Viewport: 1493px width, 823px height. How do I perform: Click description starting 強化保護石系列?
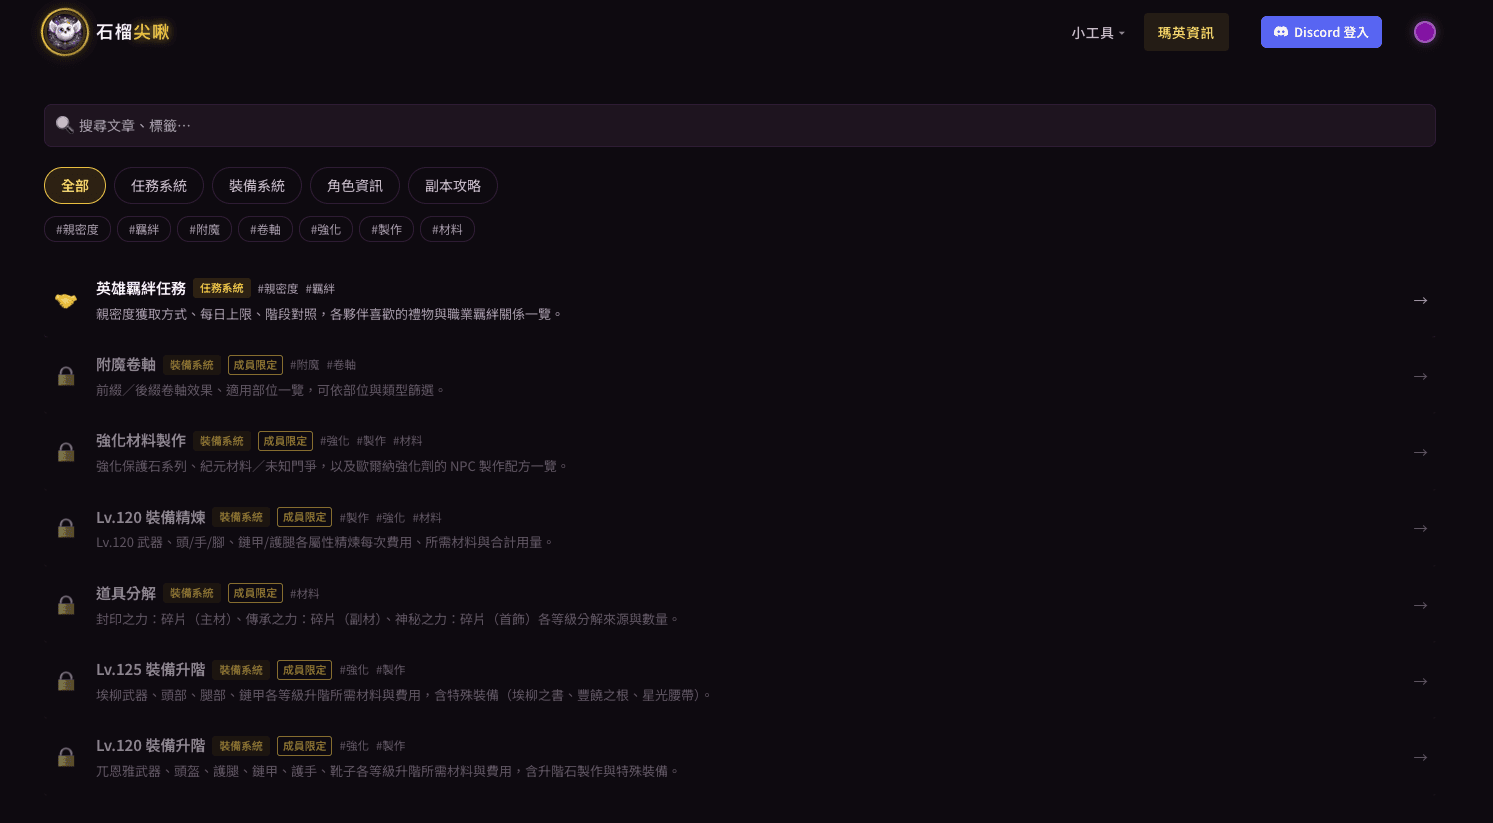333,466
